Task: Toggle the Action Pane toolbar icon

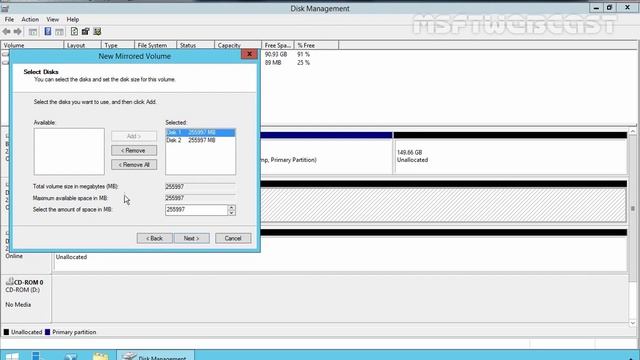Action: [60, 31]
